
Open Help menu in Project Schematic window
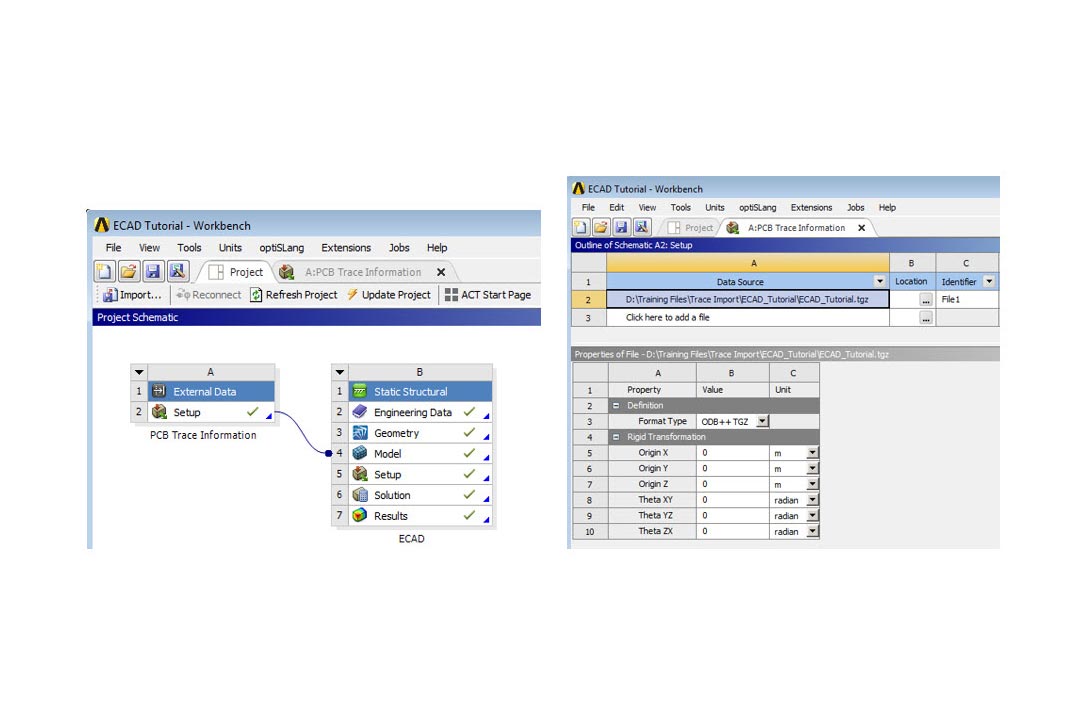[437, 248]
